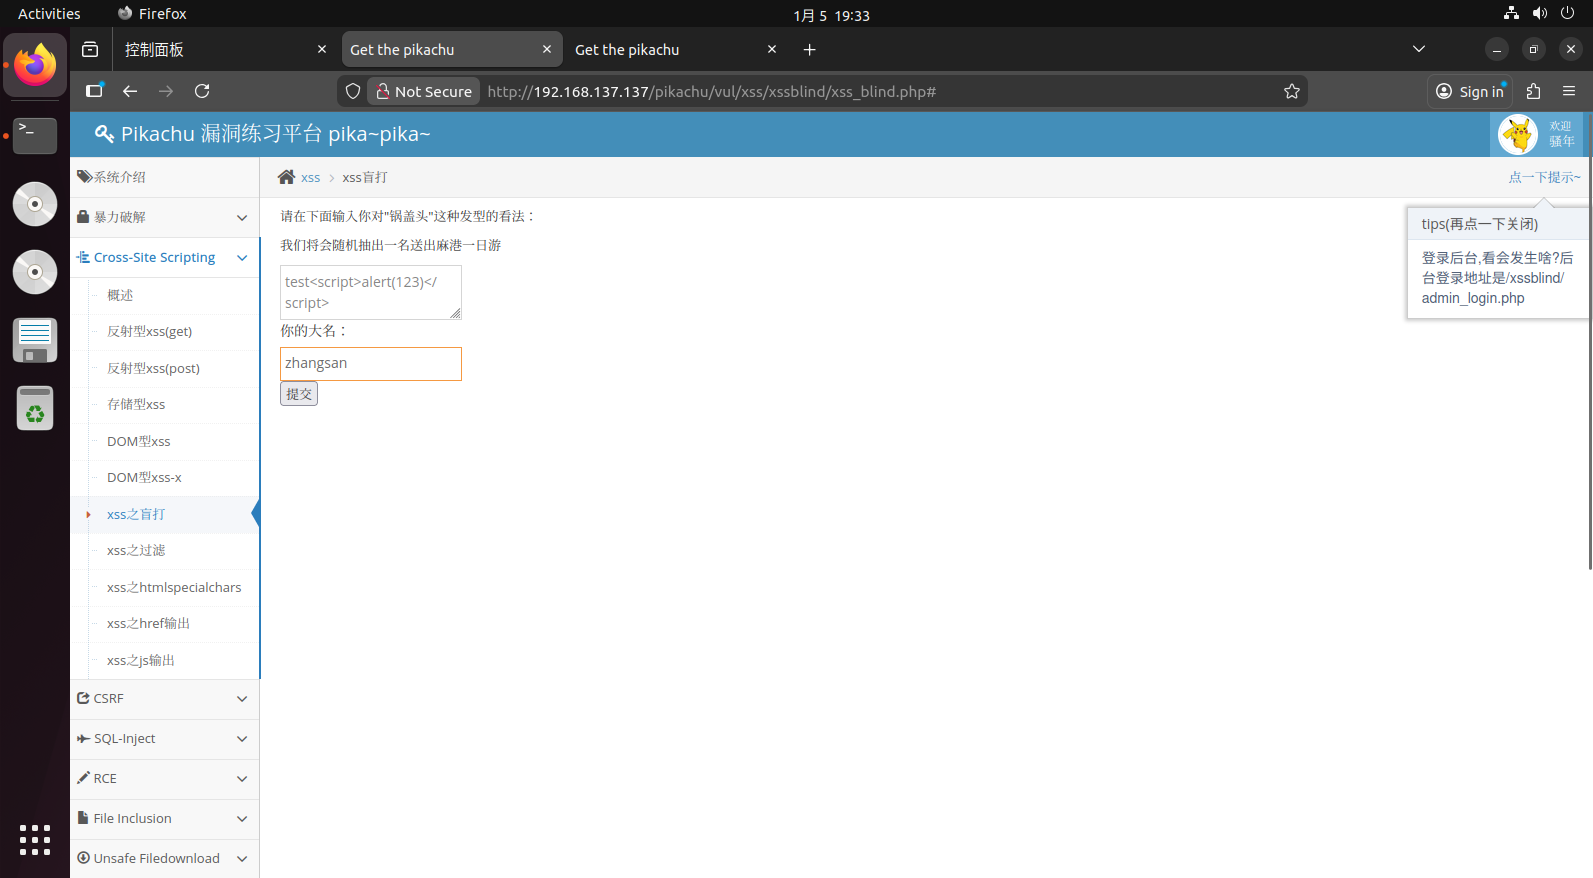
Task: Close the 控制面板 tab
Action: (x=322, y=49)
